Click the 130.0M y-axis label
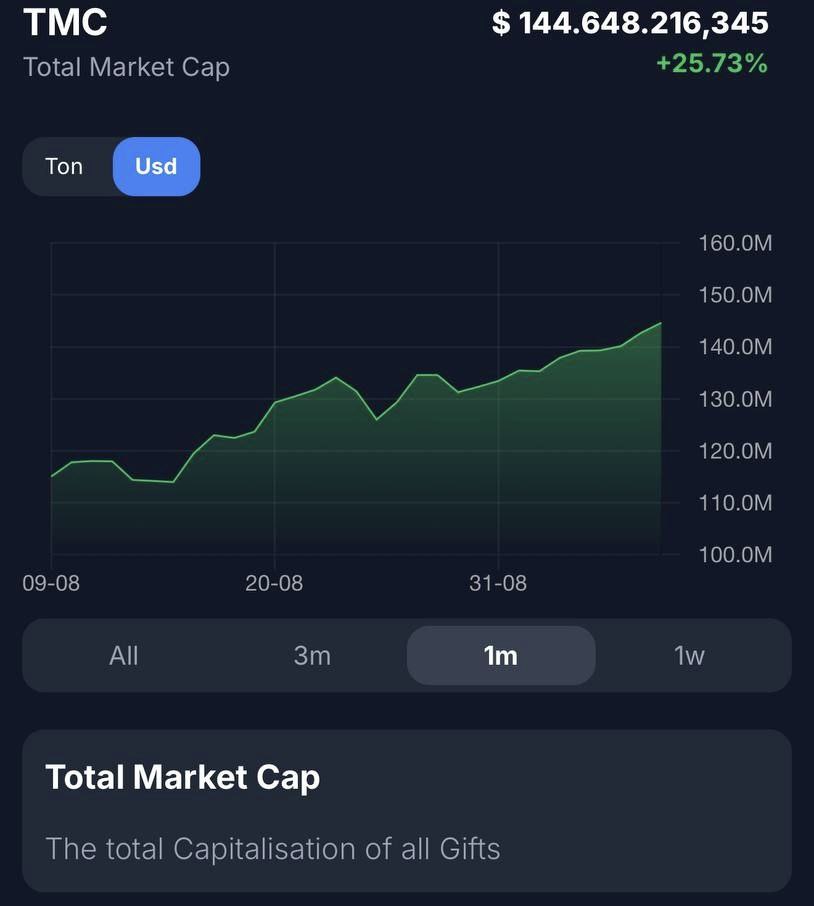Viewport: 814px width, 906px height. point(735,399)
